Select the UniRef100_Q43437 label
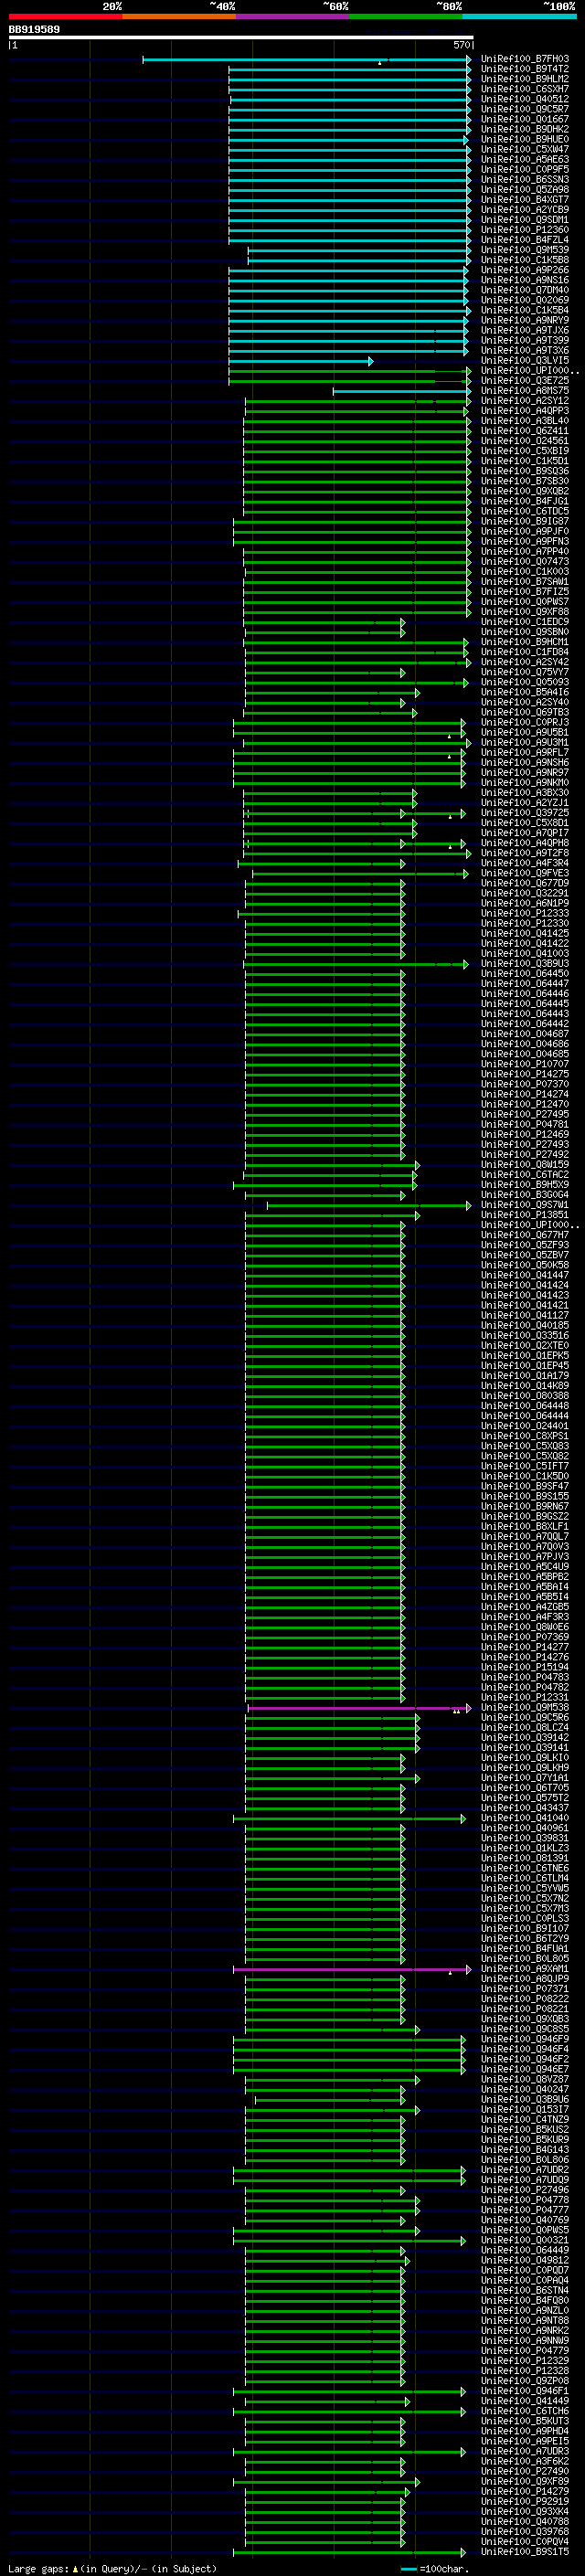585x2576 pixels. click(x=525, y=1808)
